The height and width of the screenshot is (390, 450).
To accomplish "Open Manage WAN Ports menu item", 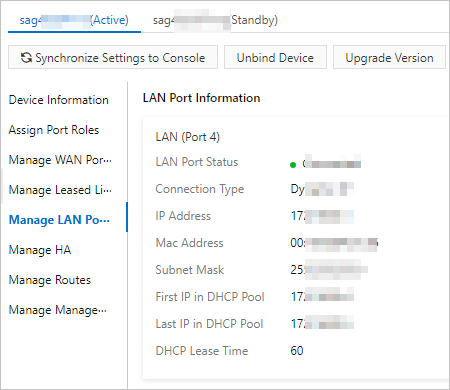I will pos(60,160).
